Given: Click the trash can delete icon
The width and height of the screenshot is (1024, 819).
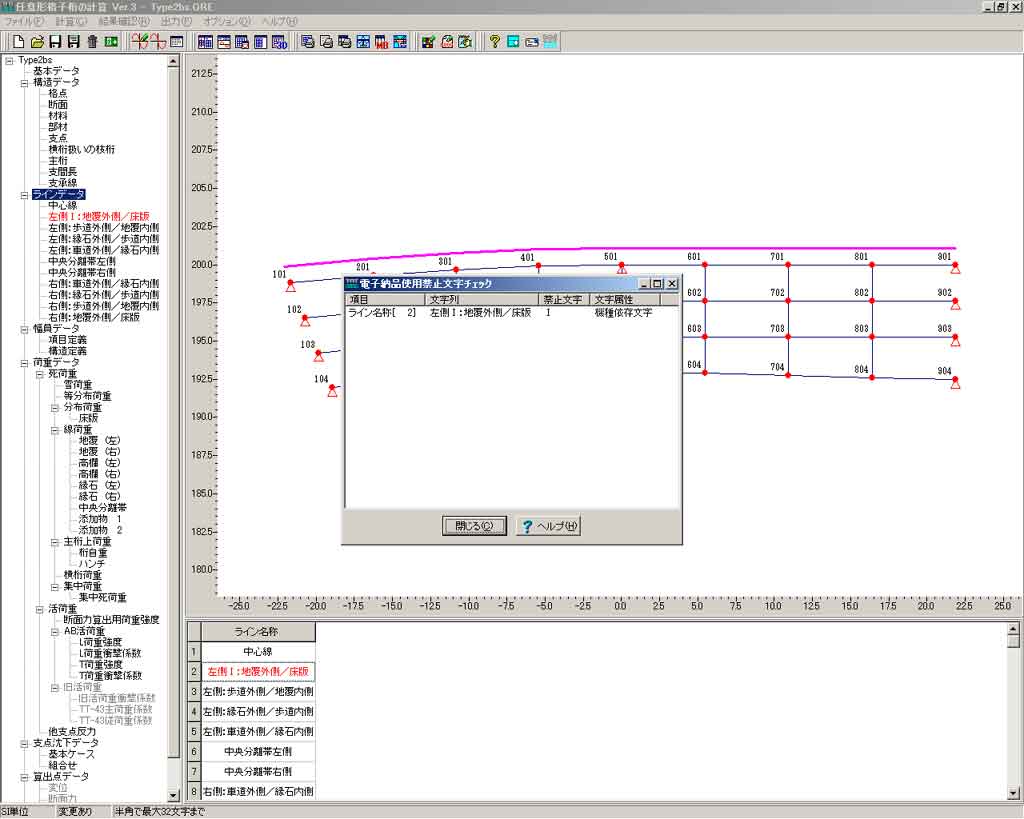Looking at the screenshot, I should pyautogui.click(x=92, y=42).
